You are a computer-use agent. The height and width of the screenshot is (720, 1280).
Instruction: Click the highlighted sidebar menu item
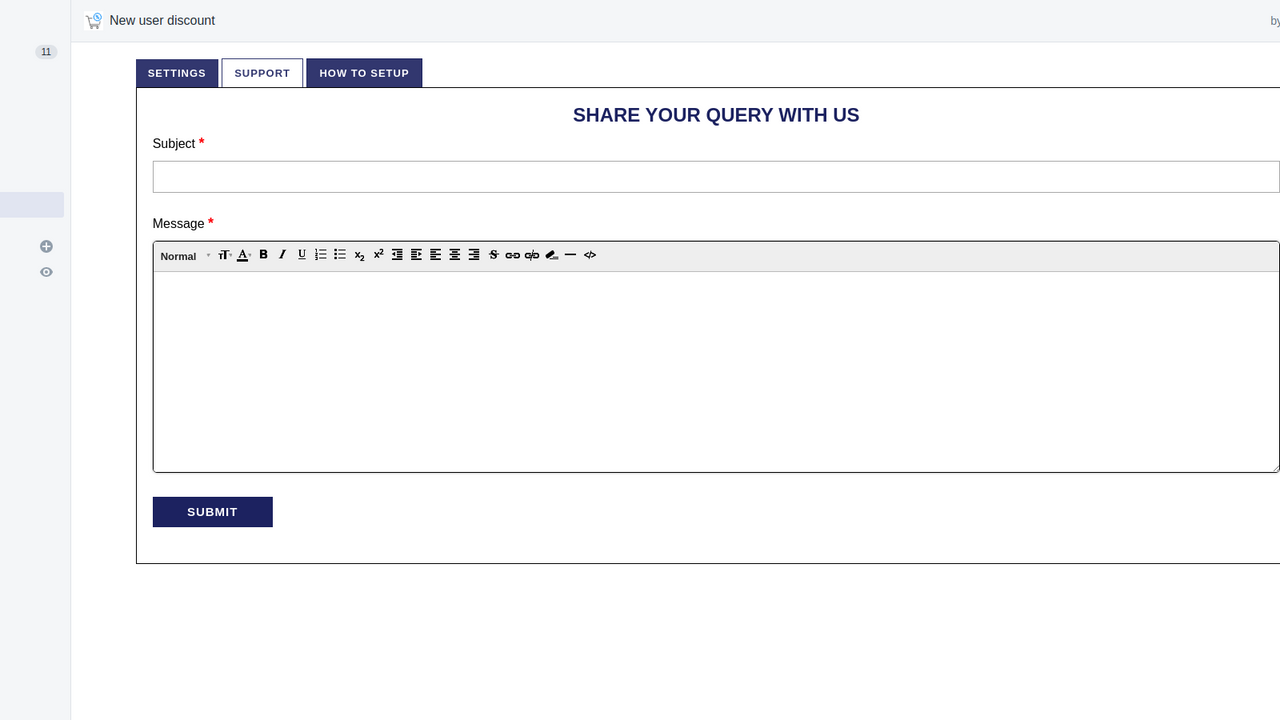pos(32,205)
